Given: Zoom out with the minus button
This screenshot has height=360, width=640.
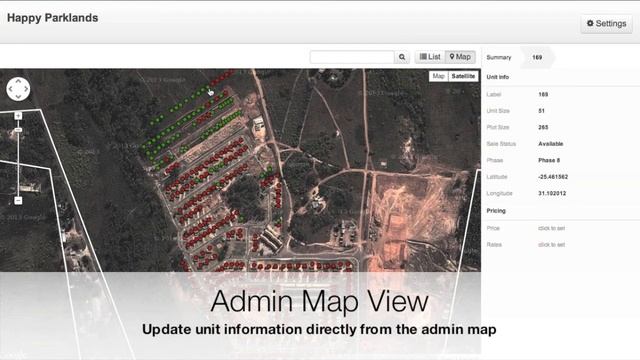Looking at the screenshot, I should [18, 200].
